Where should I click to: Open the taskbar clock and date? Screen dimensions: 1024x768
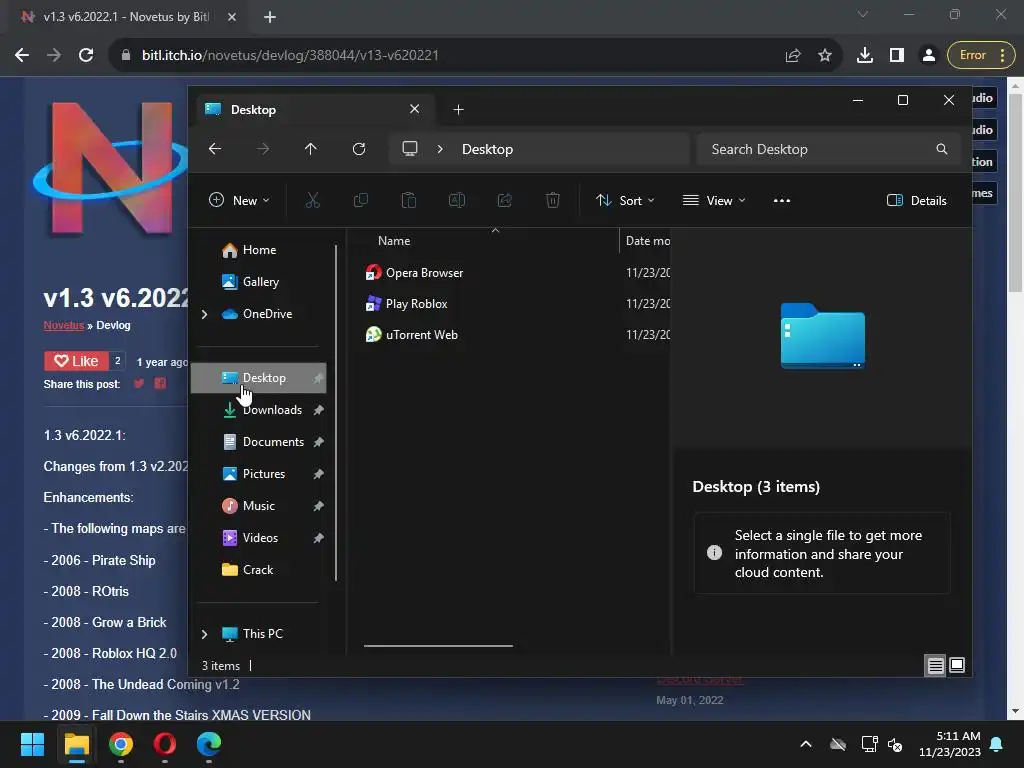coord(950,744)
